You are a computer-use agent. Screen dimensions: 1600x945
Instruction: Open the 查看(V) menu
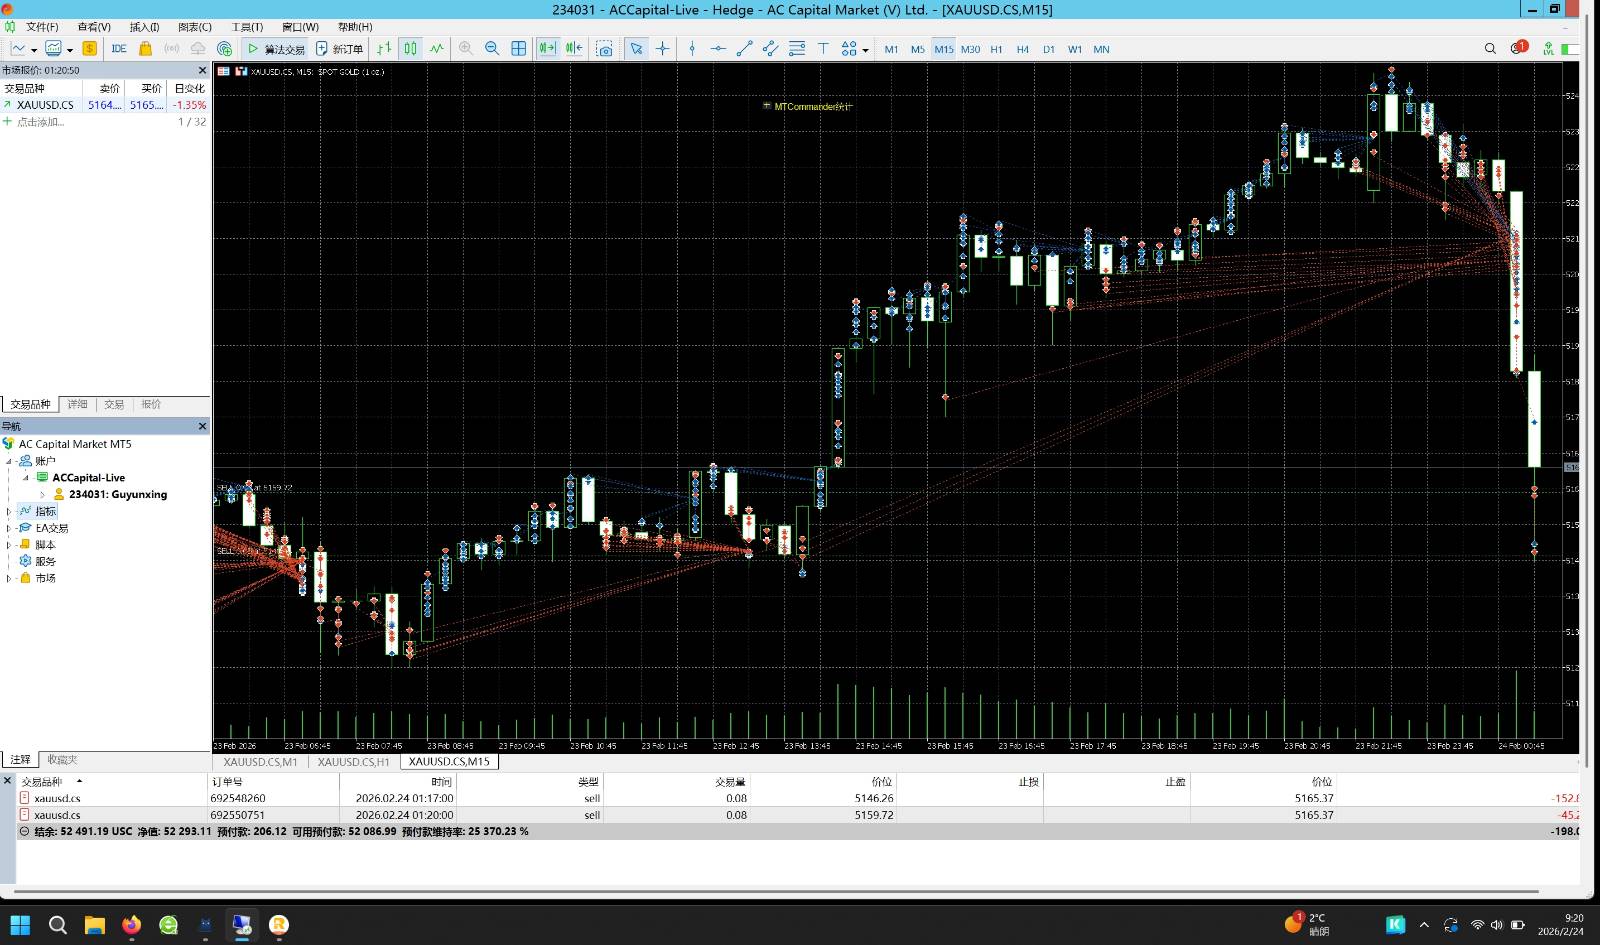pyautogui.click(x=94, y=27)
